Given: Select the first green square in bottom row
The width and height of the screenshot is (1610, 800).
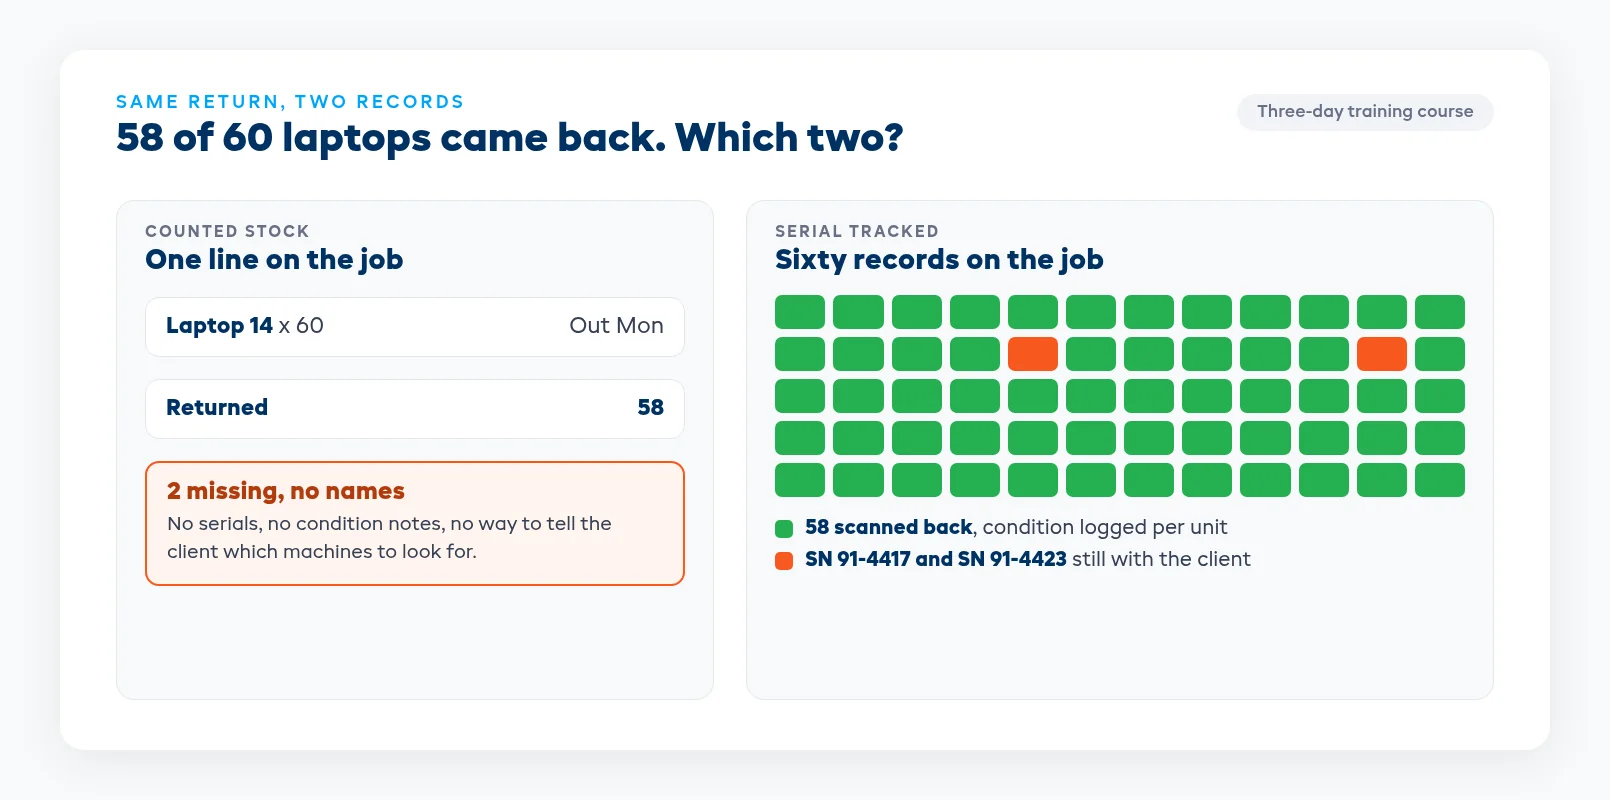Looking at the screenshot, I should pos(800,480).
